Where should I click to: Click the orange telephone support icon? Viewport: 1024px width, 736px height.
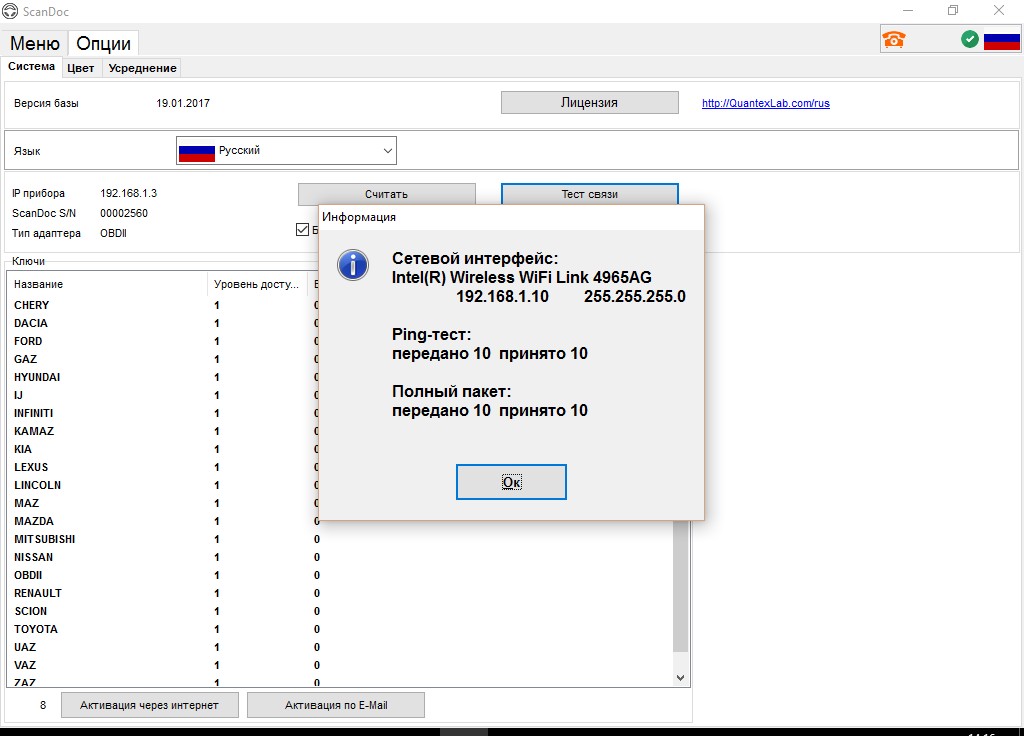(x=893, y=40)
